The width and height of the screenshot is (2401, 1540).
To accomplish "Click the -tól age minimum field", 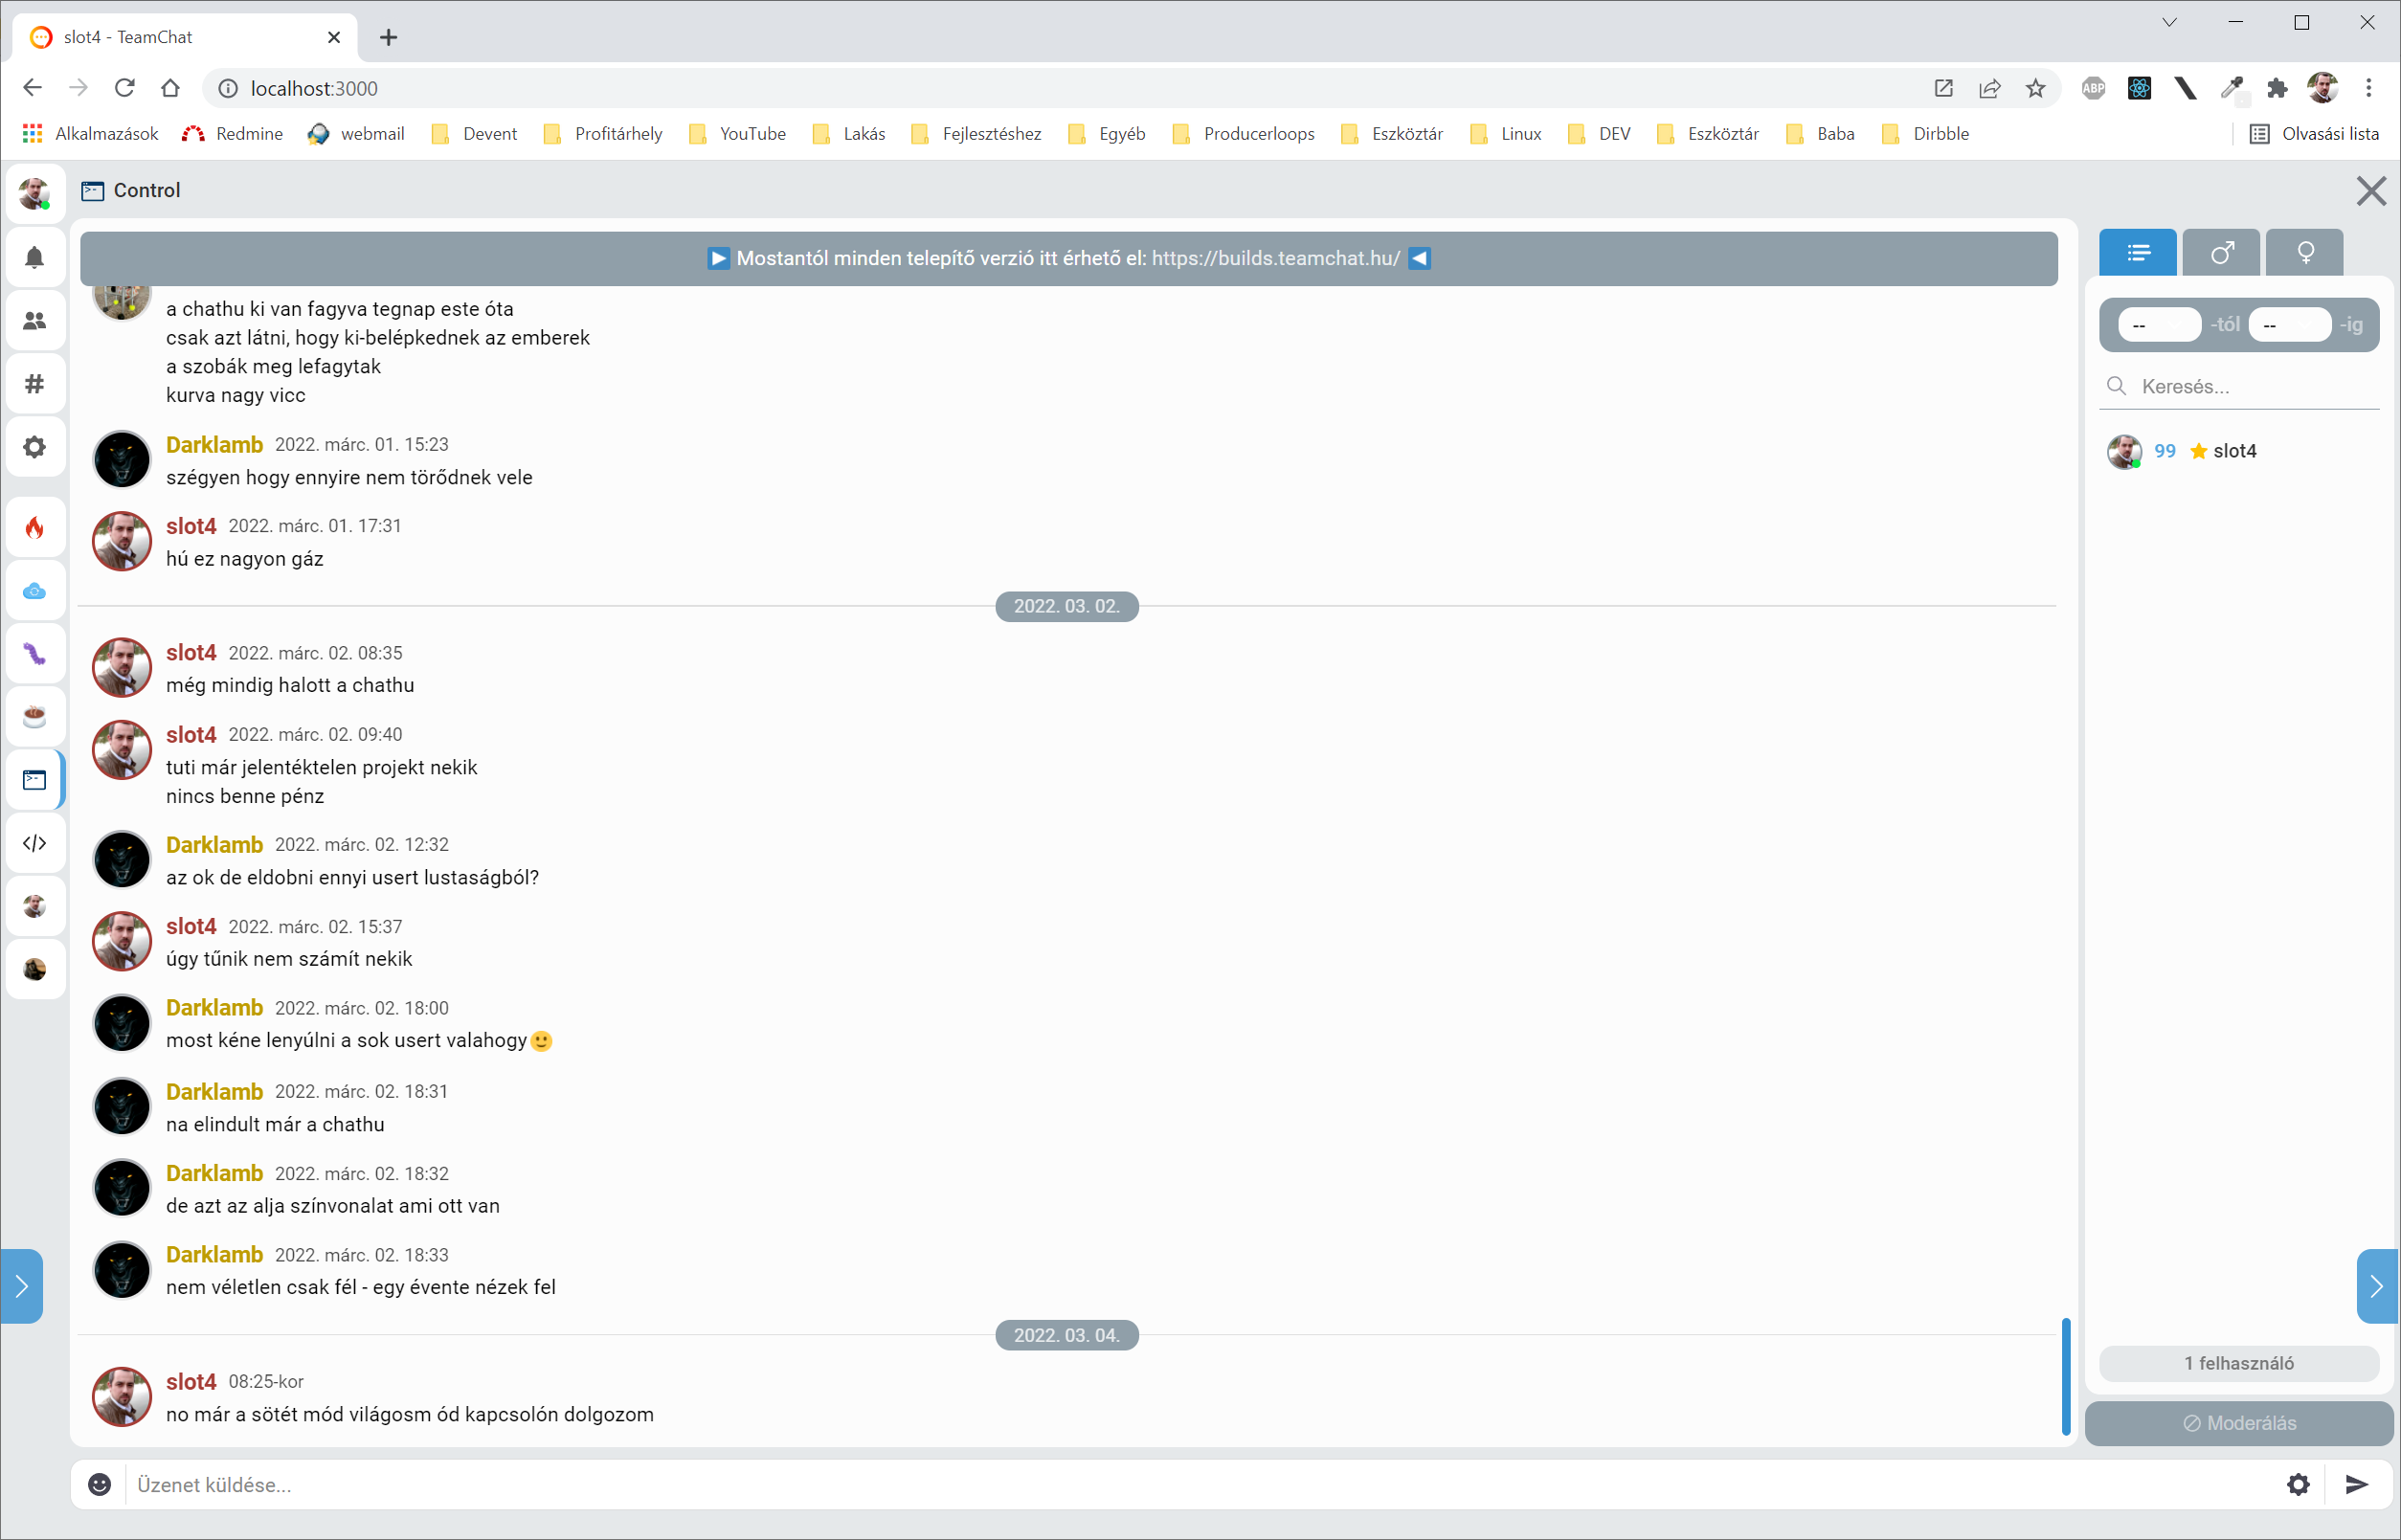I will (2158, 325).
